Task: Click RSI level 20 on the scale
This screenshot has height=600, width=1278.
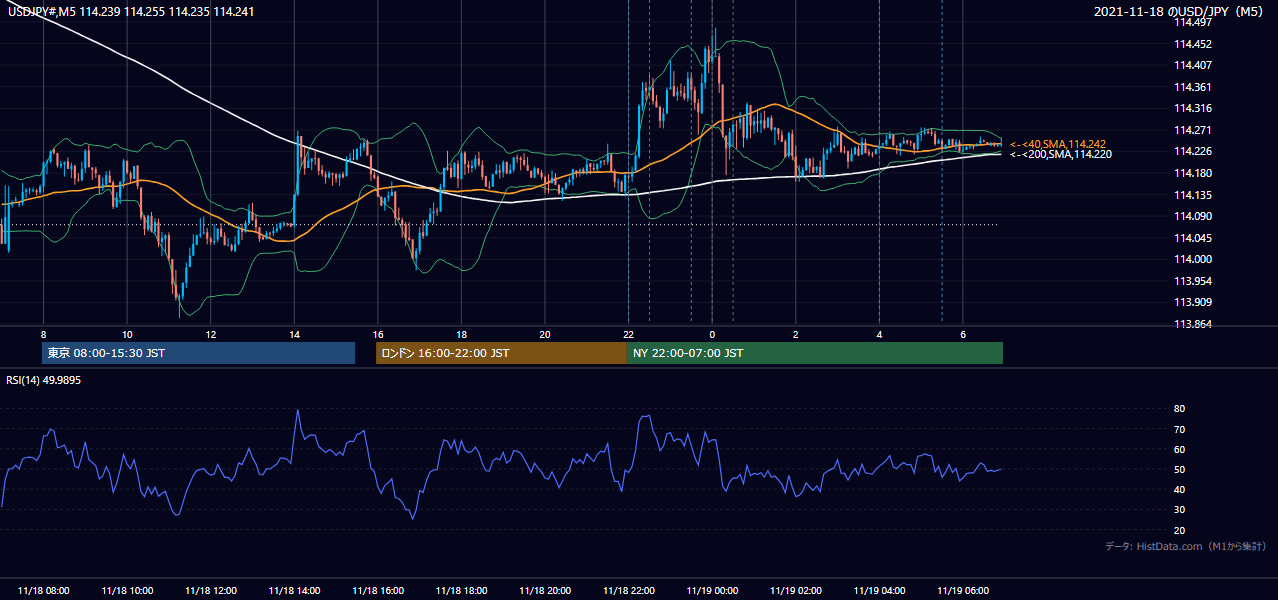Action: point(1179,530)
